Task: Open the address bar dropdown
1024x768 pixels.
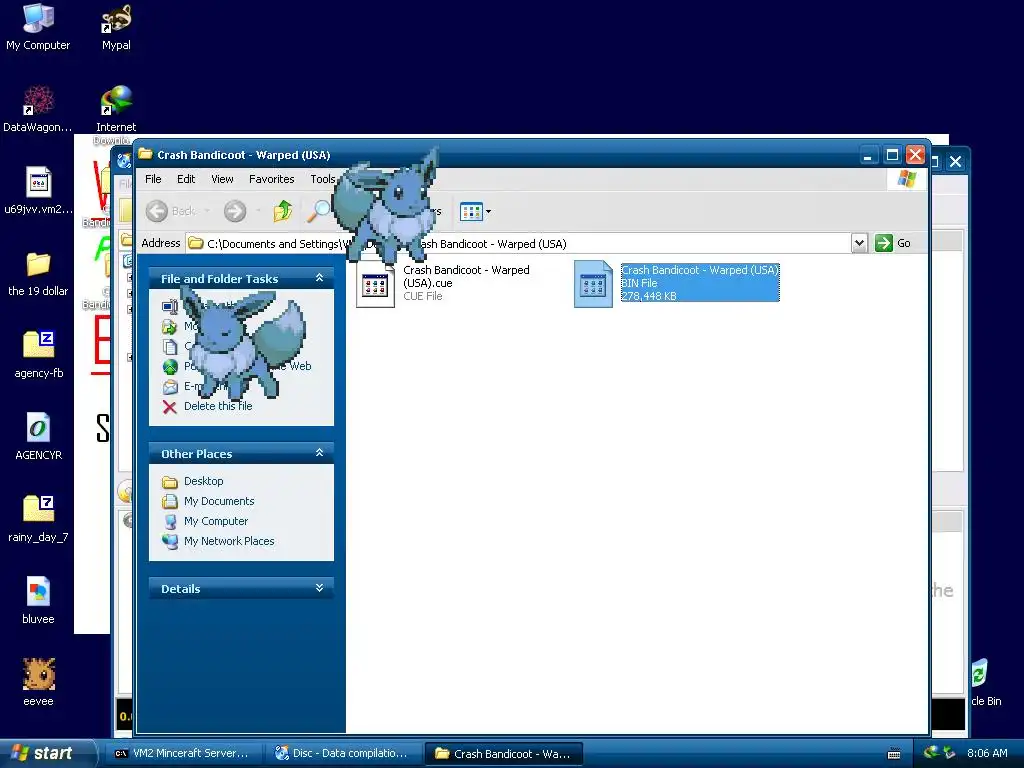Action: pos(859,244)
